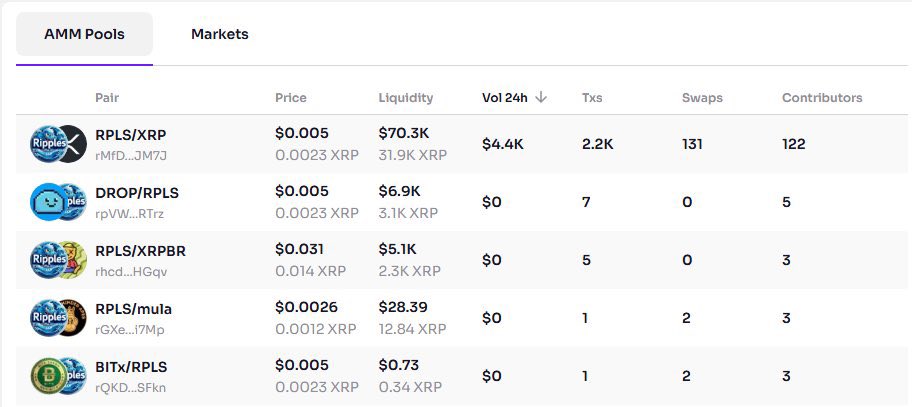Click the RPLS/XRPBR pair token icon

[x=58, y=260]
